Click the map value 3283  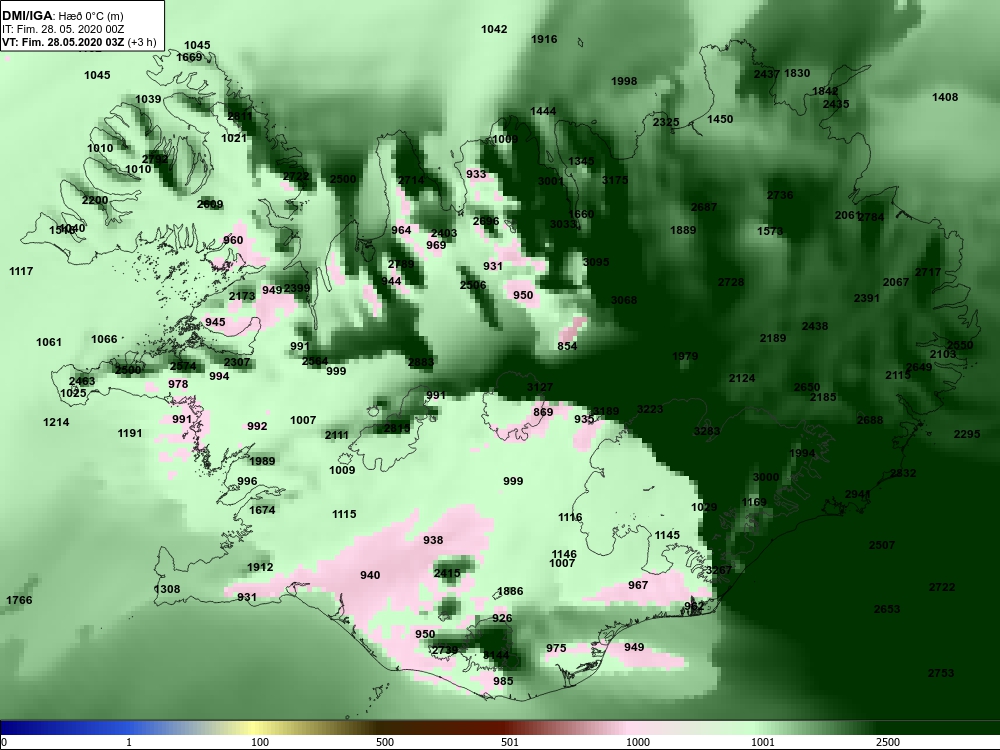707,431
